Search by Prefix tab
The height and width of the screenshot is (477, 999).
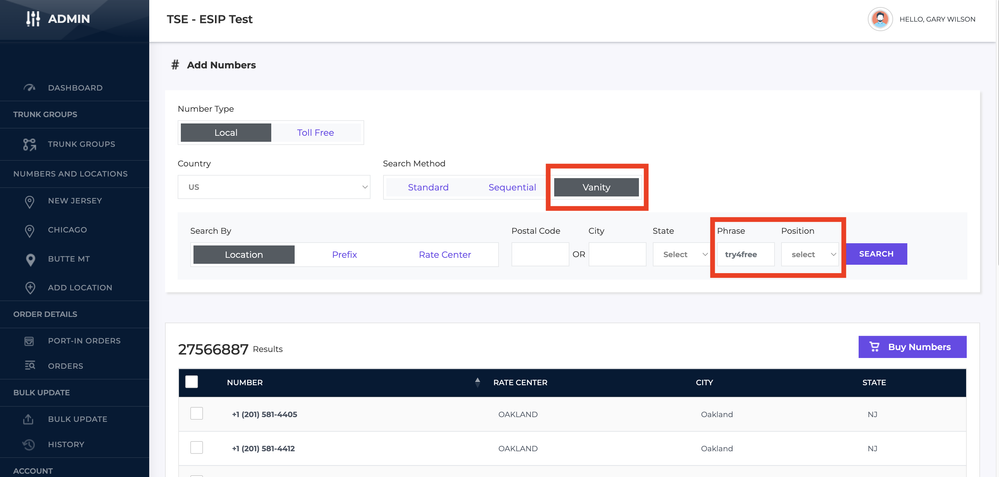click(x=345, y=254)
